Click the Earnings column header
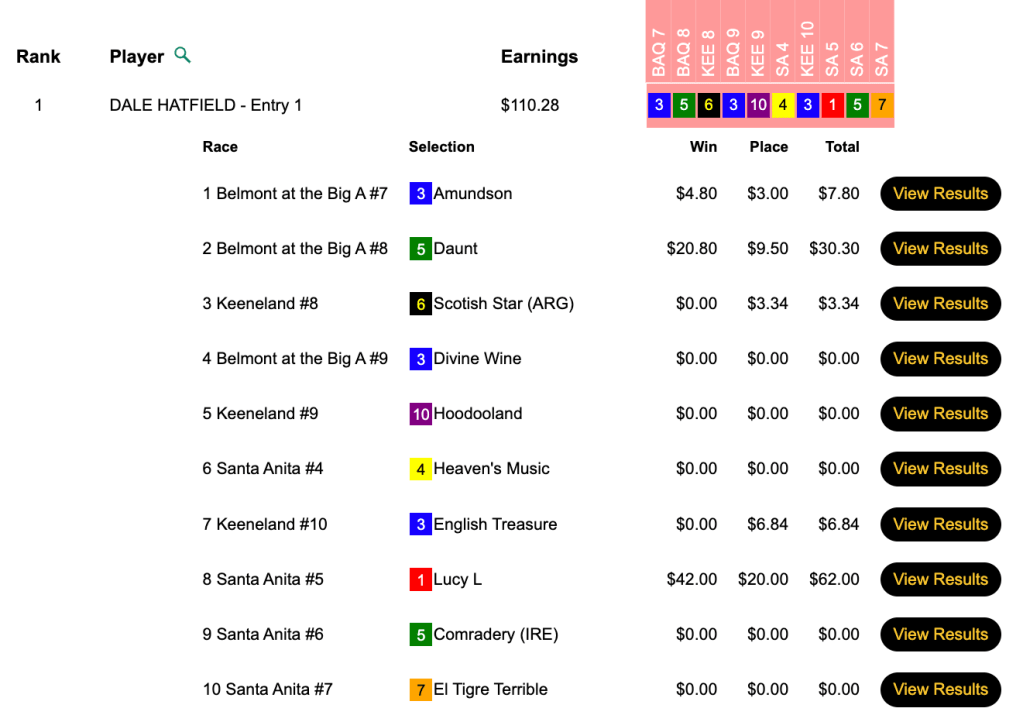1023x715 pixels. pyautogui.click(x=539, y=57)
